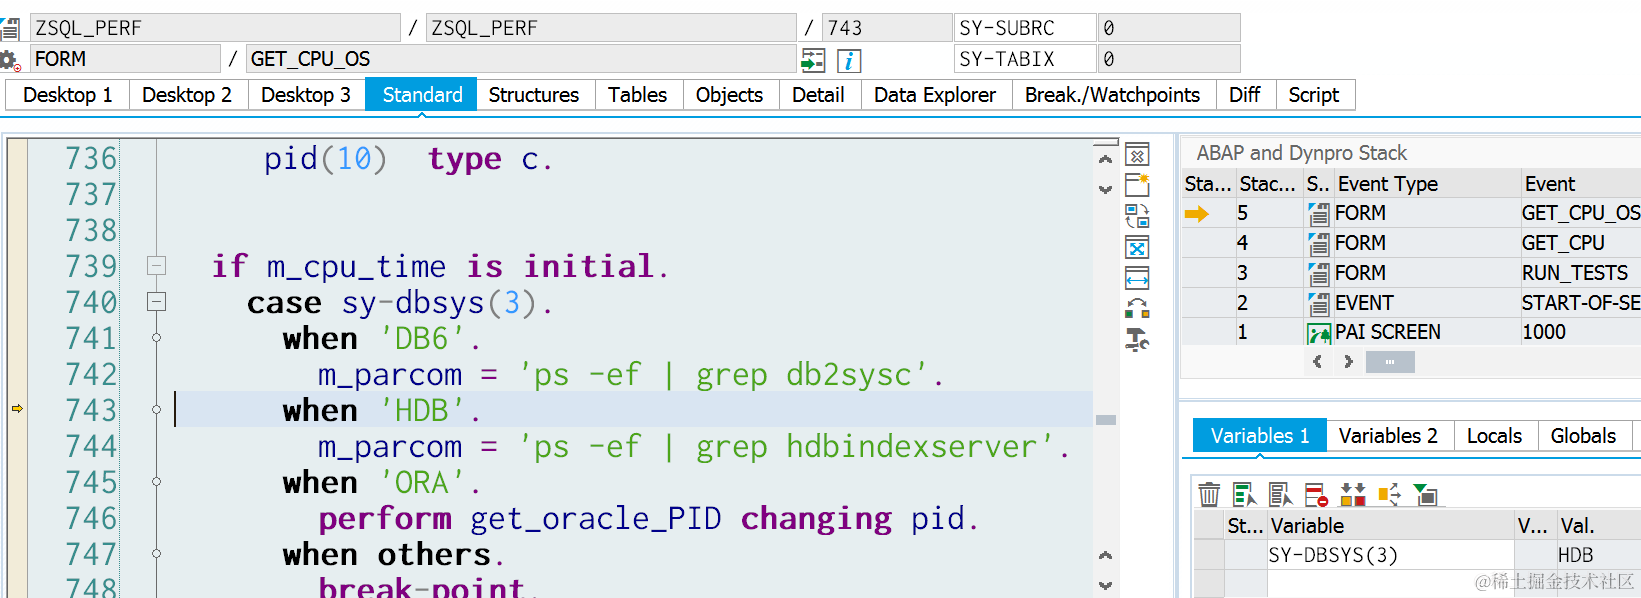
Task: Click the bottom scroll-down arrow of code editor
Action: 1105,585
